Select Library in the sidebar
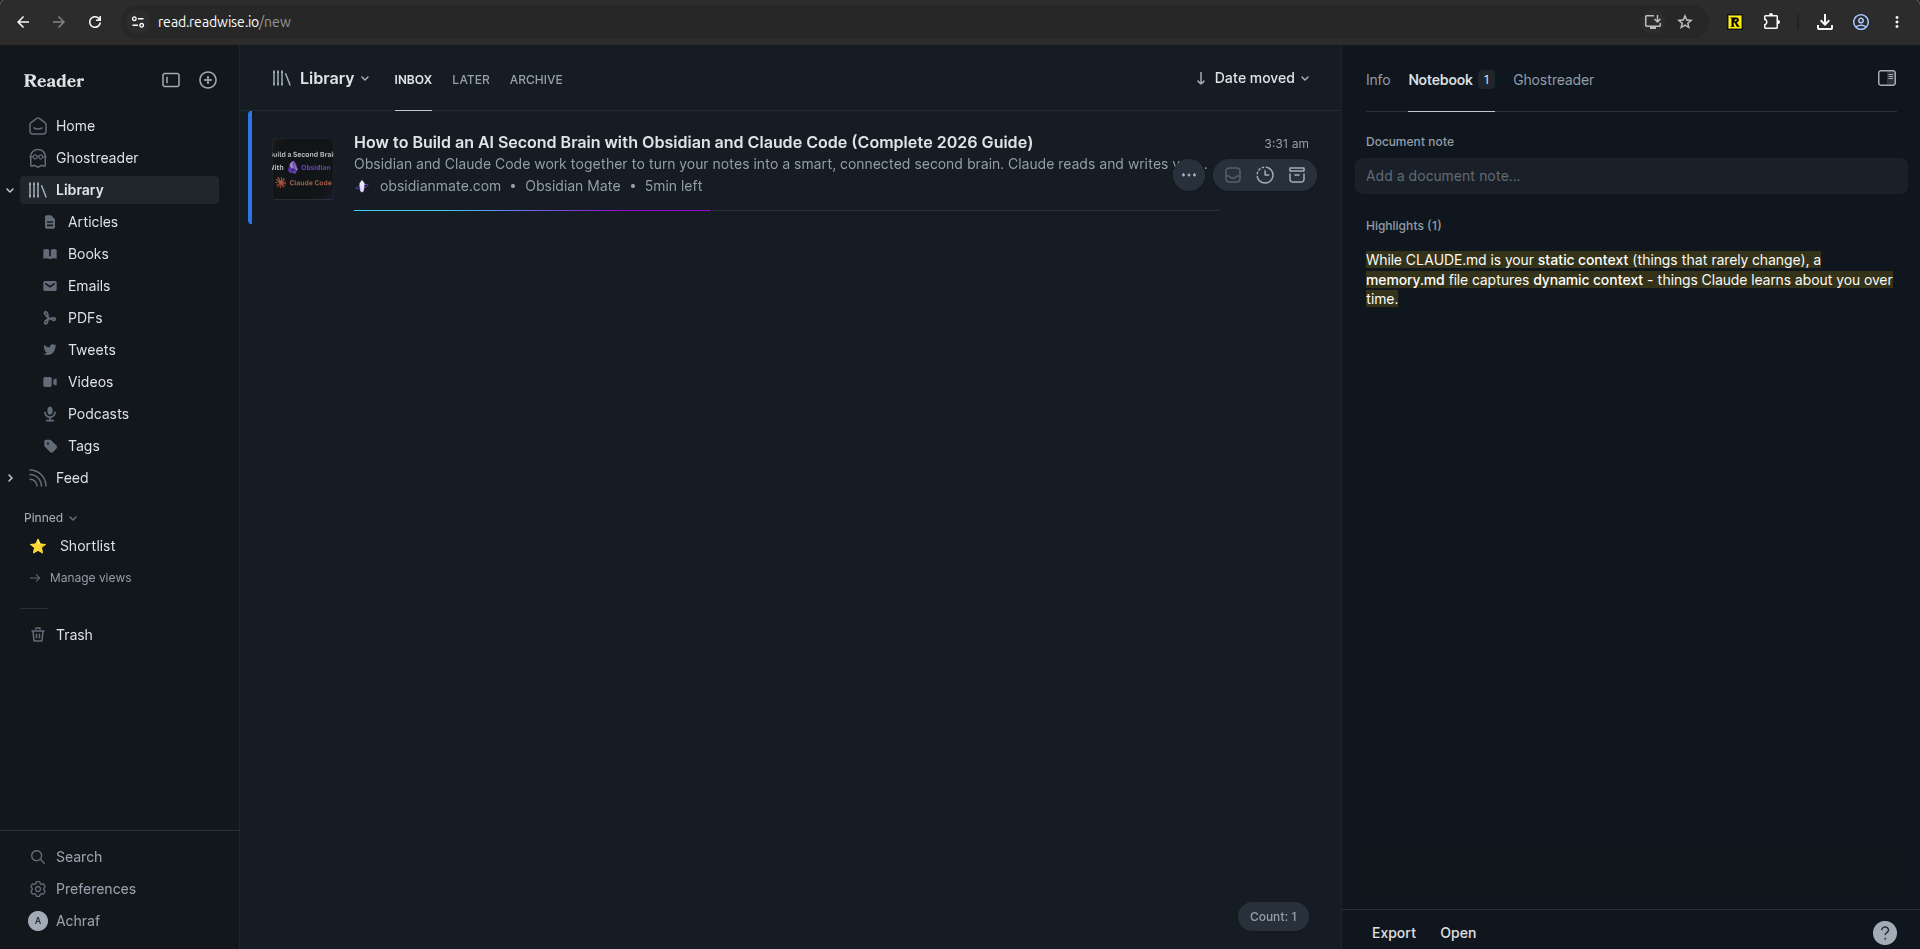1920x949 pixels. tap(119, 190)
